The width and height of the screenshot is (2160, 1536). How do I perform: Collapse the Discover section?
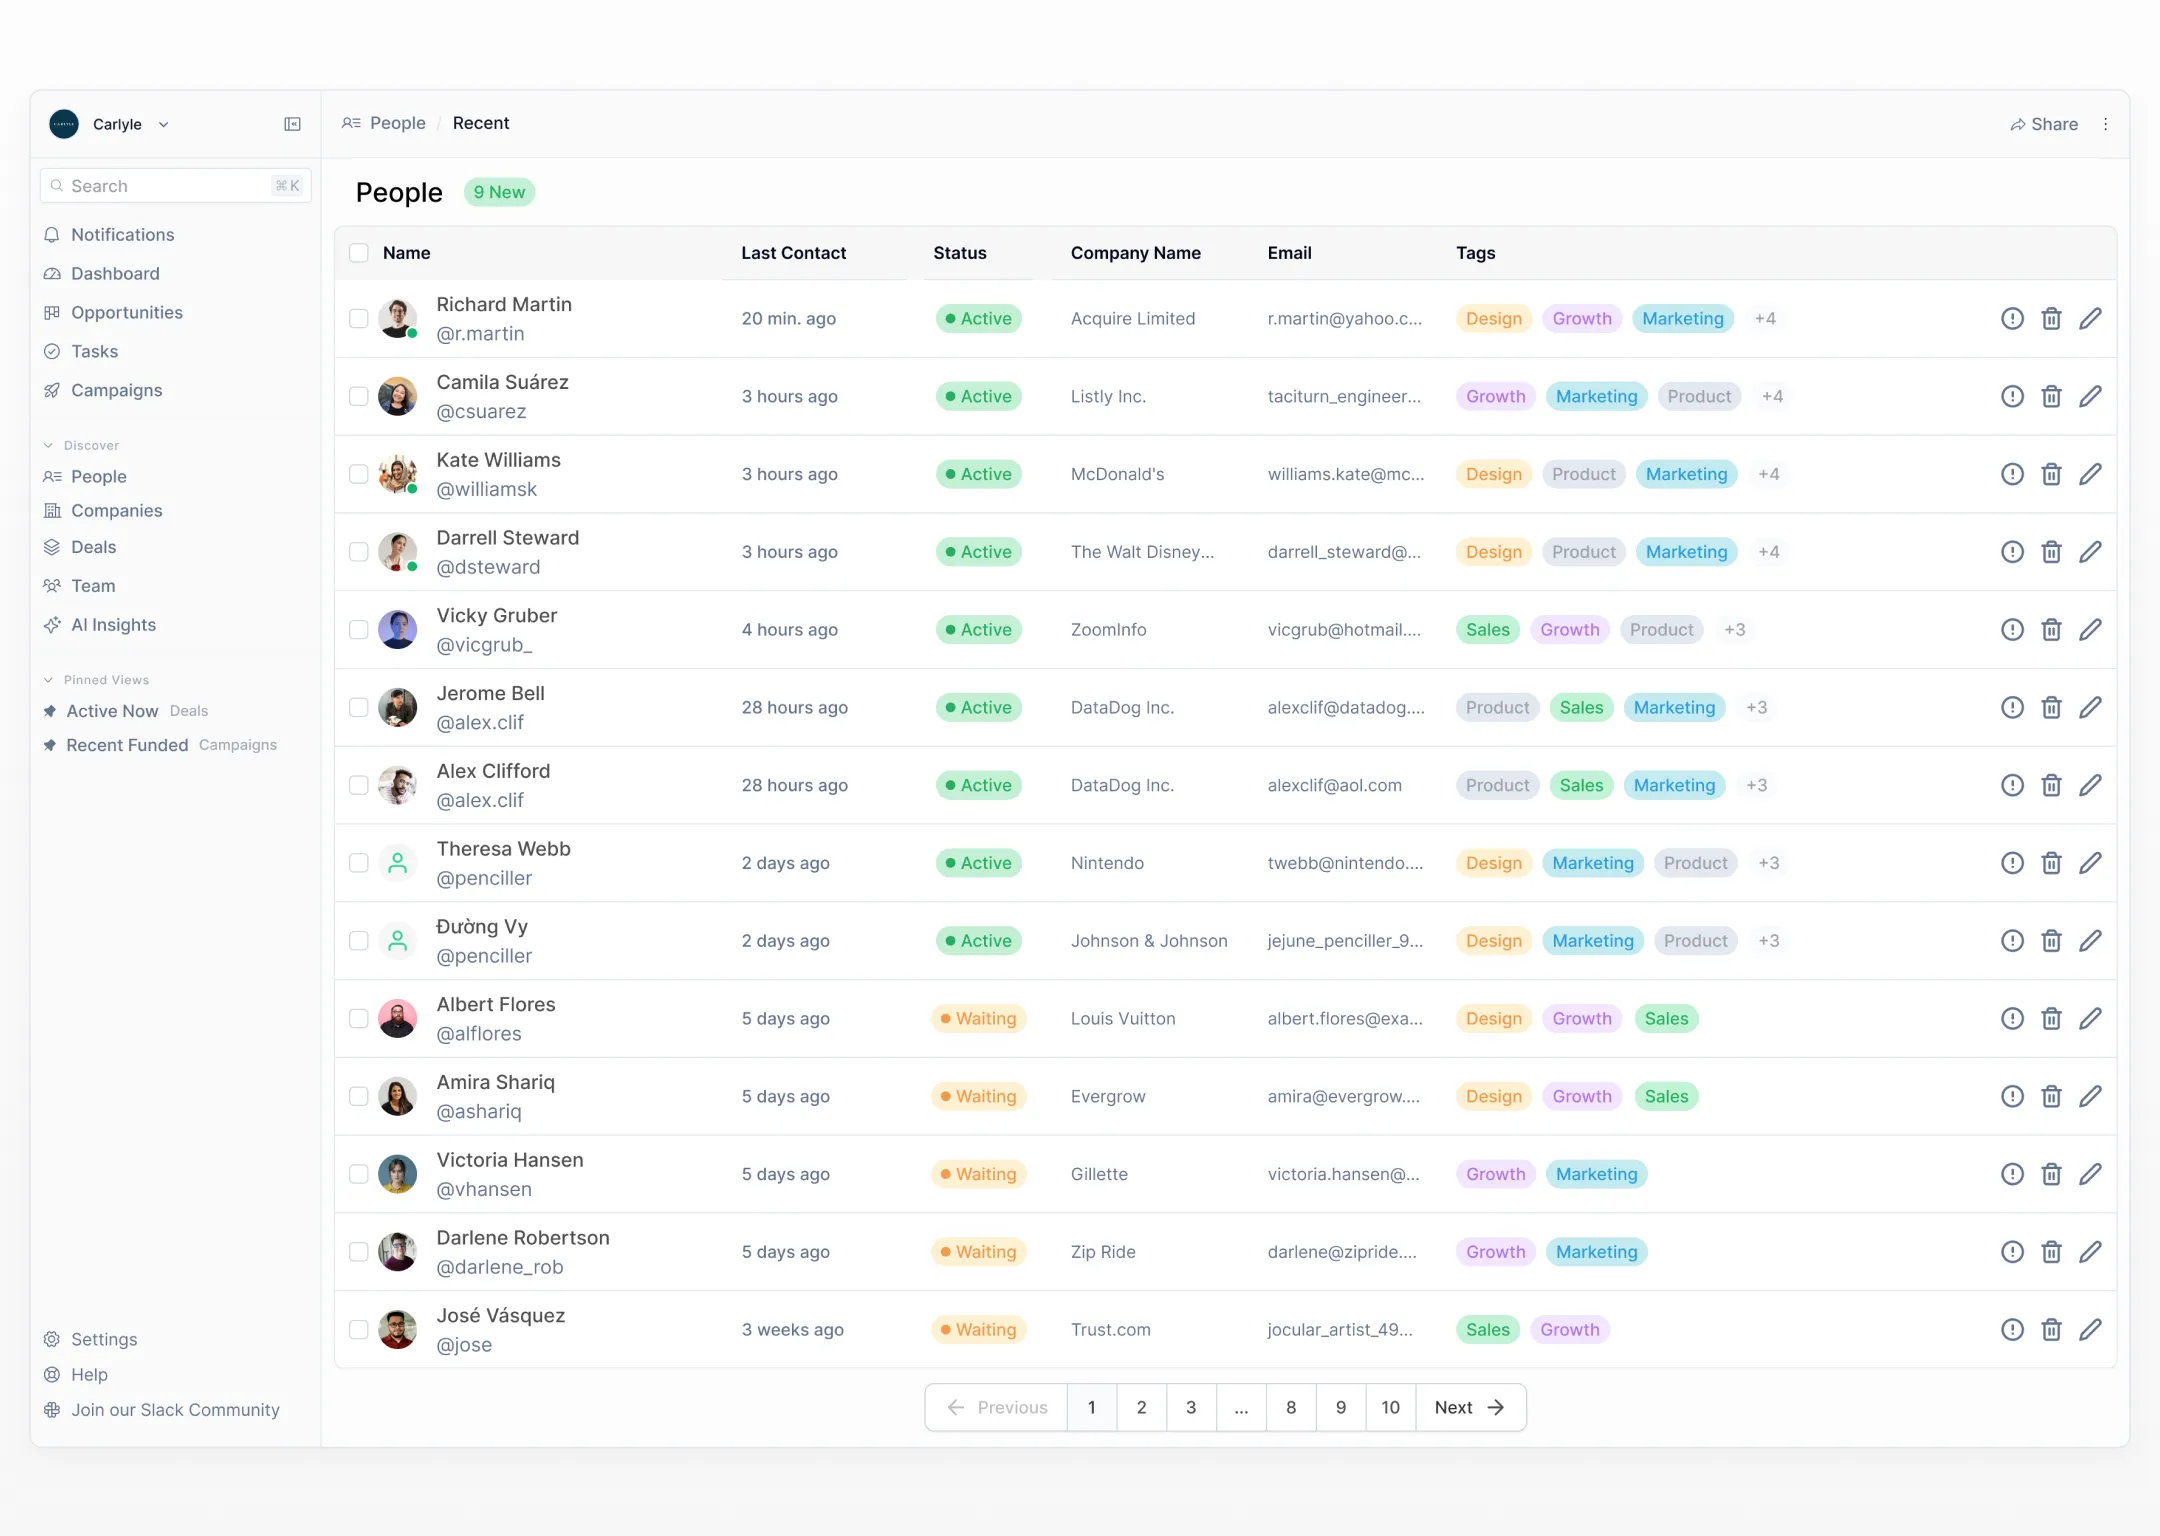[x=48, y=446]
